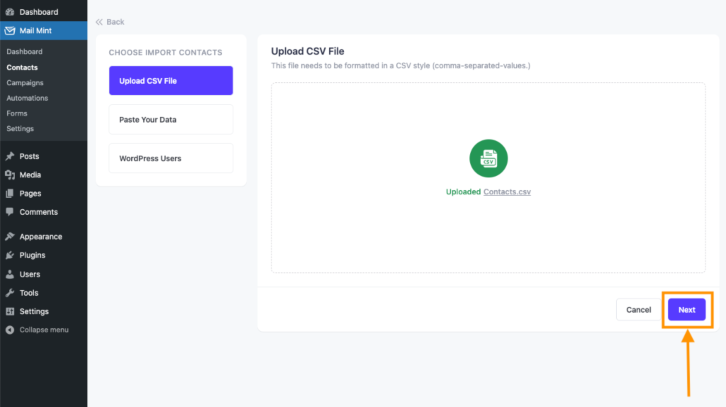Click the Next button
726x407 pixels.
[x=687, y=310]
